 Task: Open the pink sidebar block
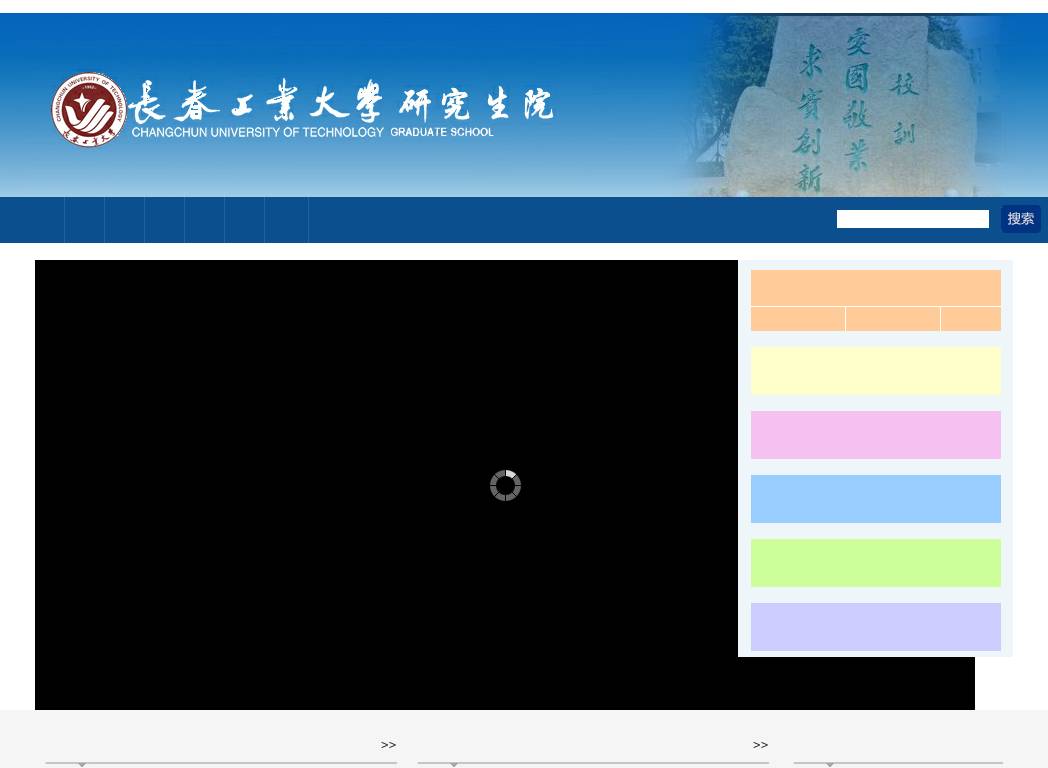point(876,434)
